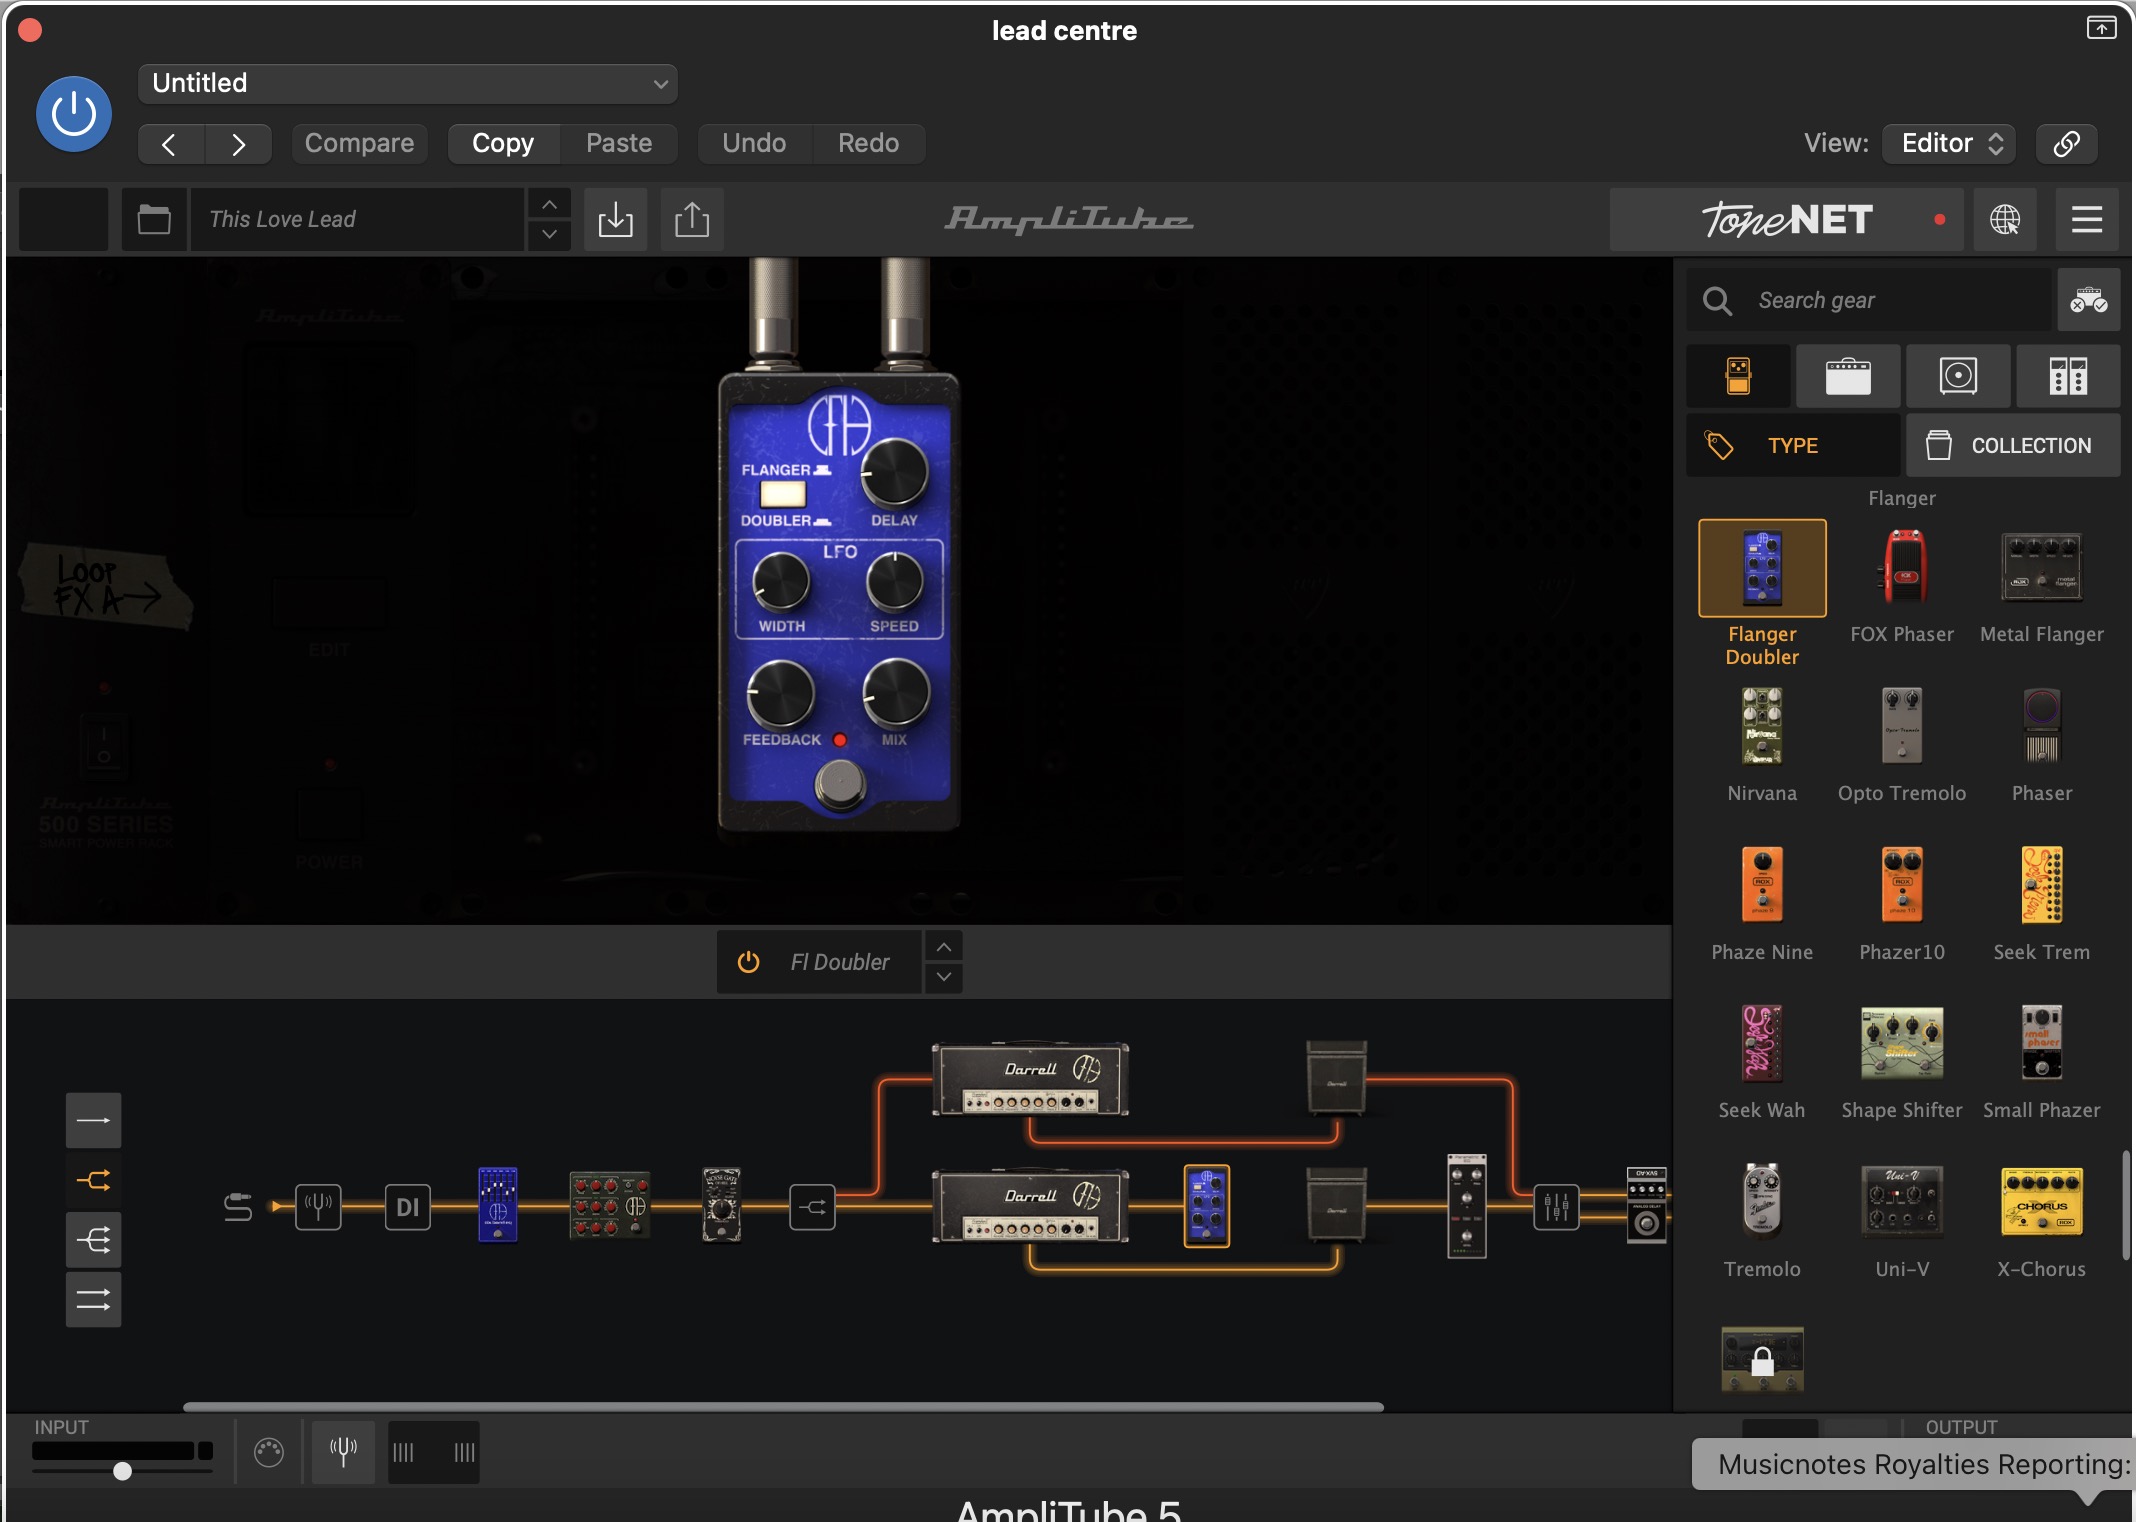Viewport: 2136px width, 1522px height.
Task: Click the Undo button
Action: 754,144
